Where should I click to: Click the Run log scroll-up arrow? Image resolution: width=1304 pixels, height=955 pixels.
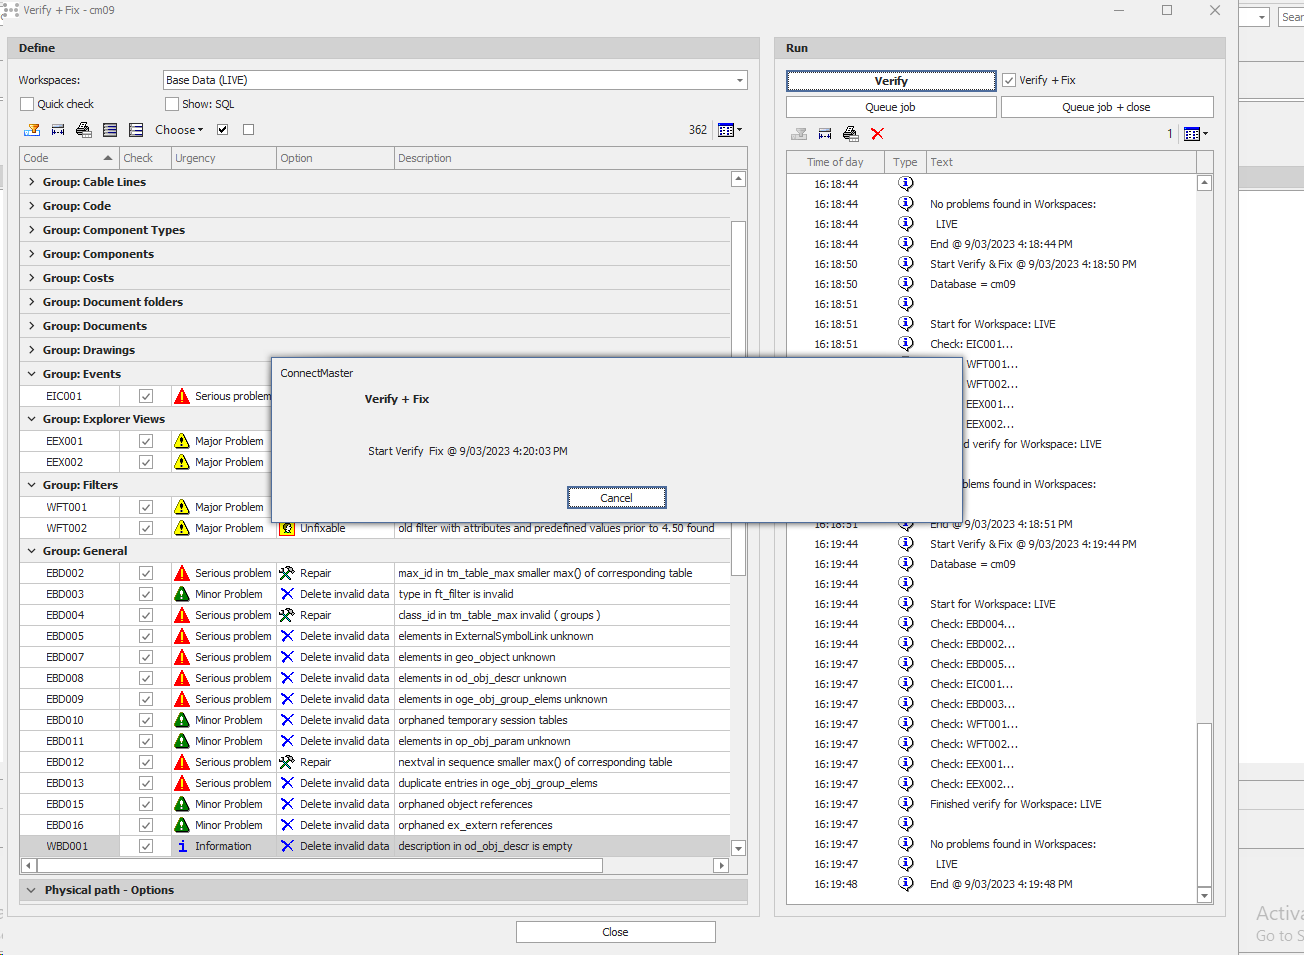[1204, 183]
